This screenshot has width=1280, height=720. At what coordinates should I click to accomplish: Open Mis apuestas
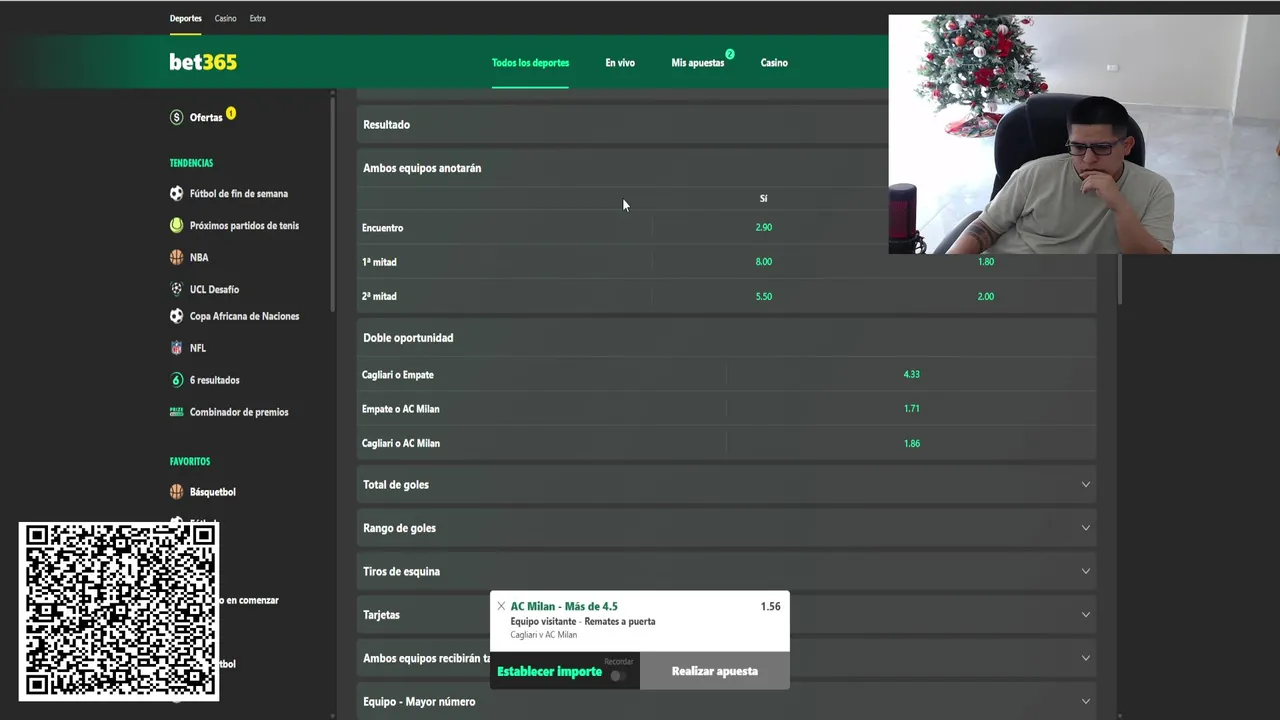698,63
